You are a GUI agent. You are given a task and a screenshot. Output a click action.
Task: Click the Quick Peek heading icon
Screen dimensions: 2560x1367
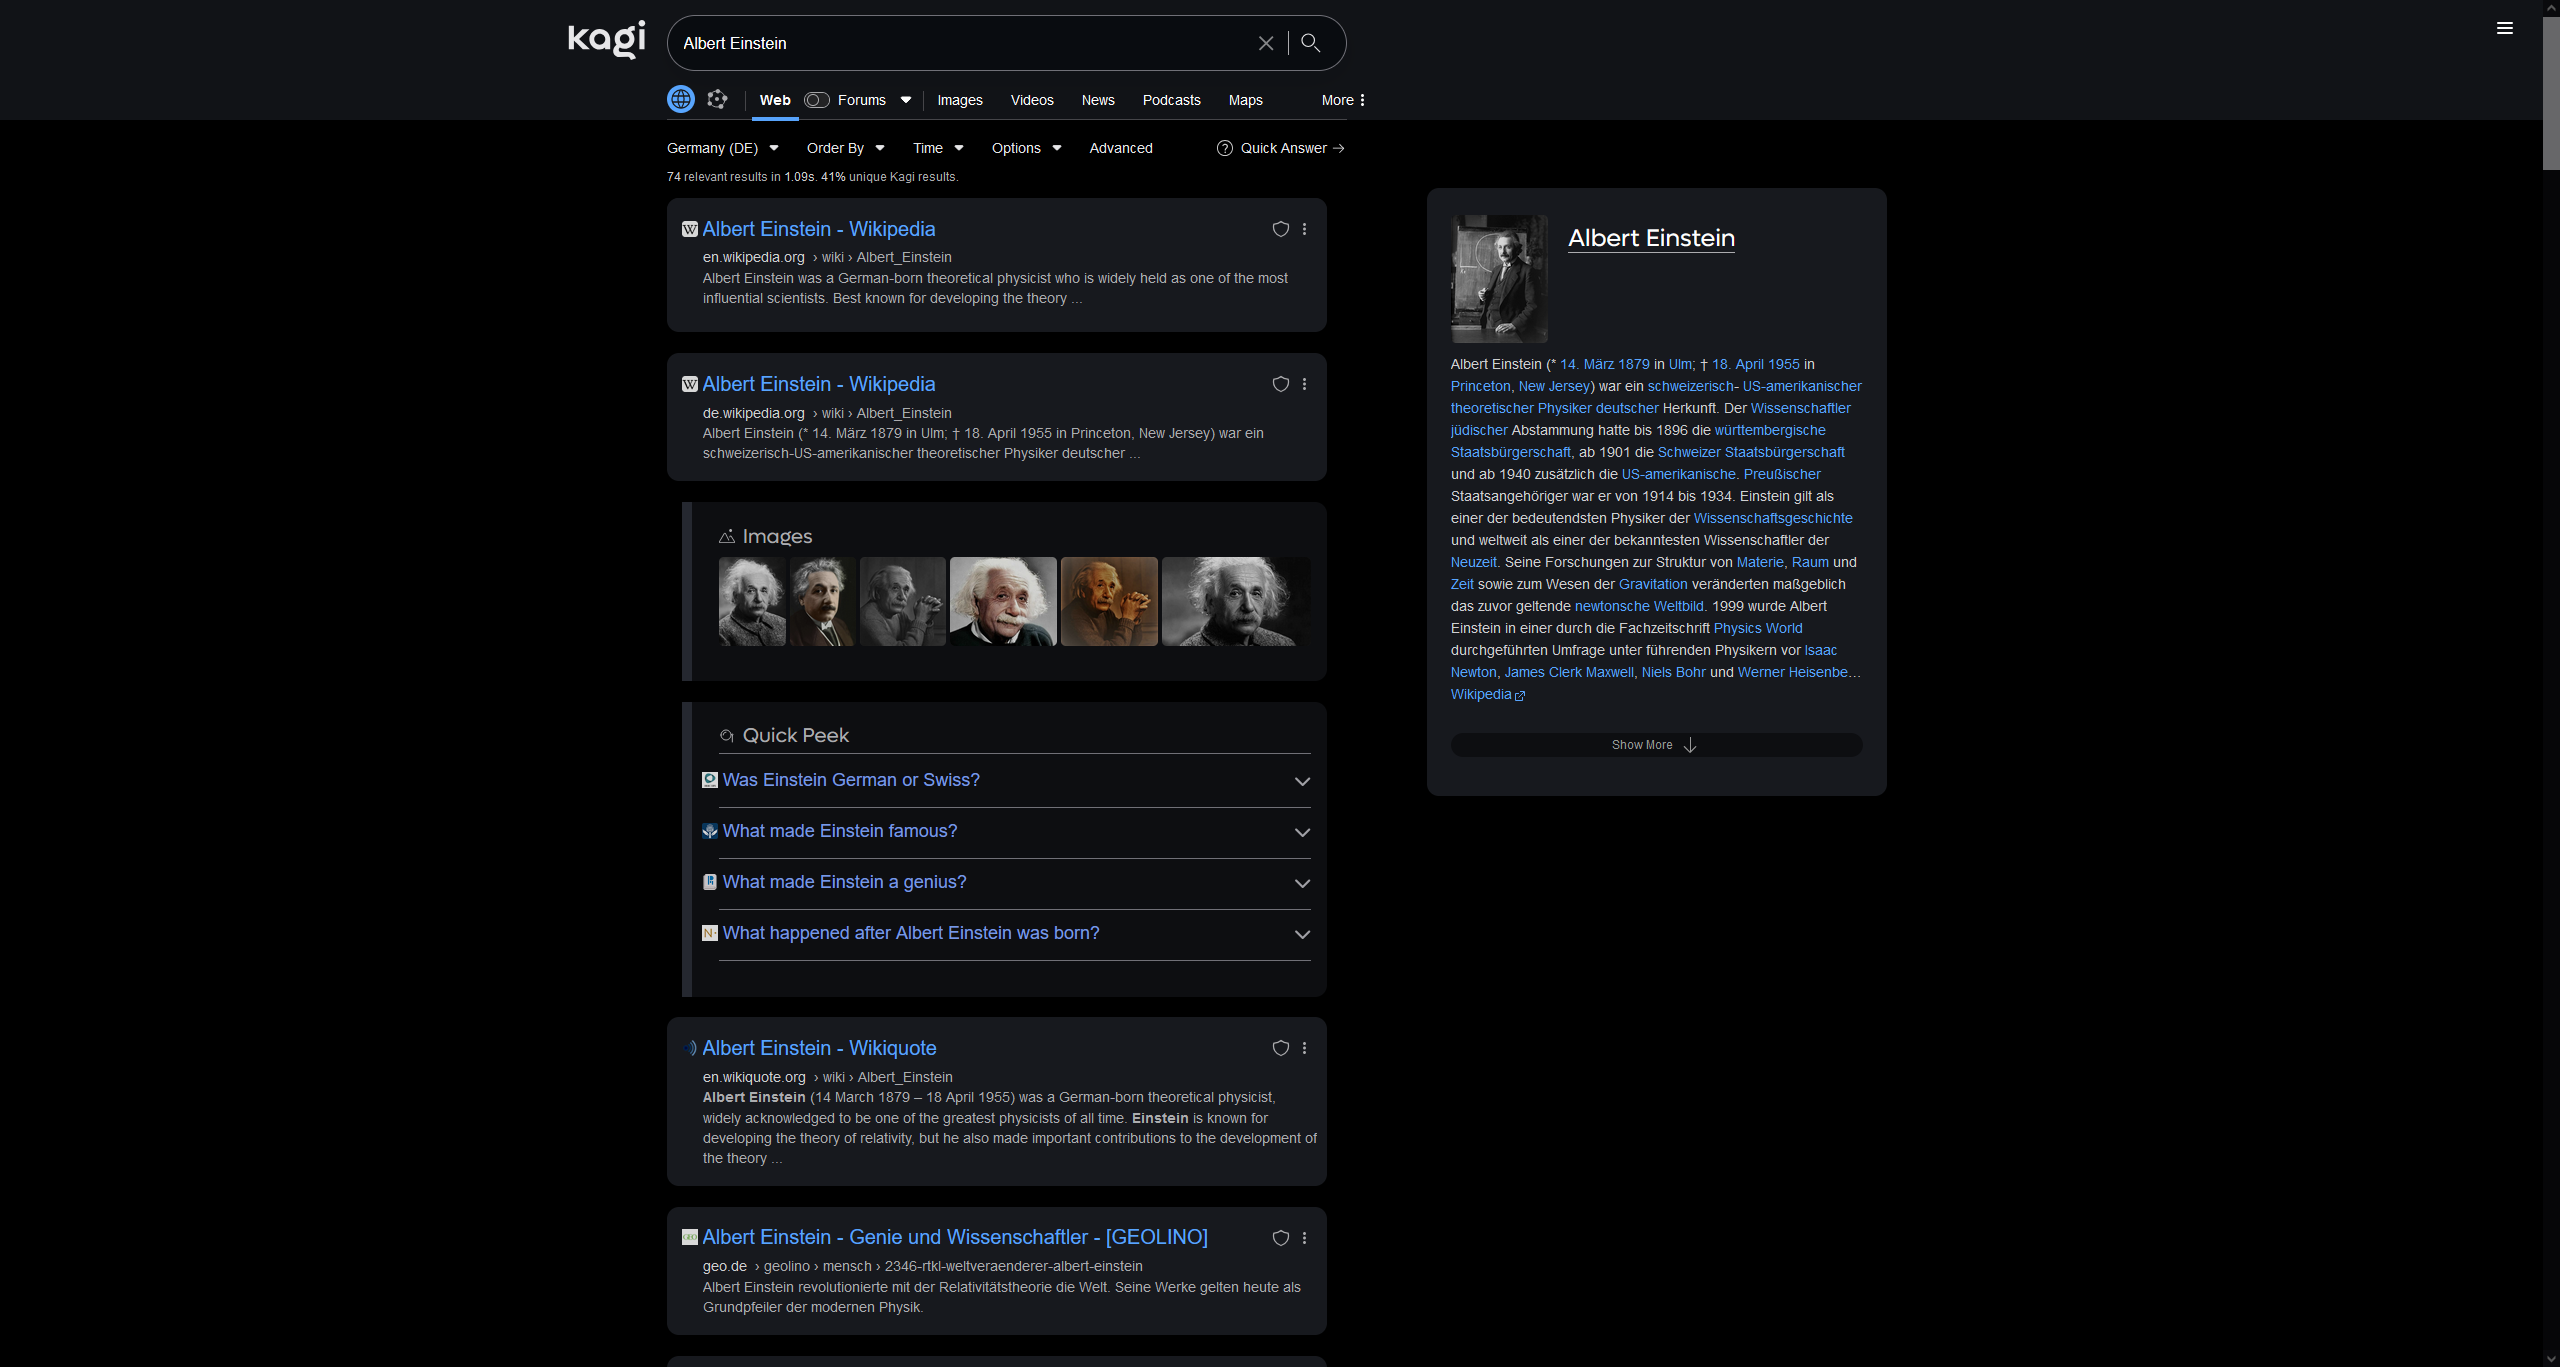727,736
